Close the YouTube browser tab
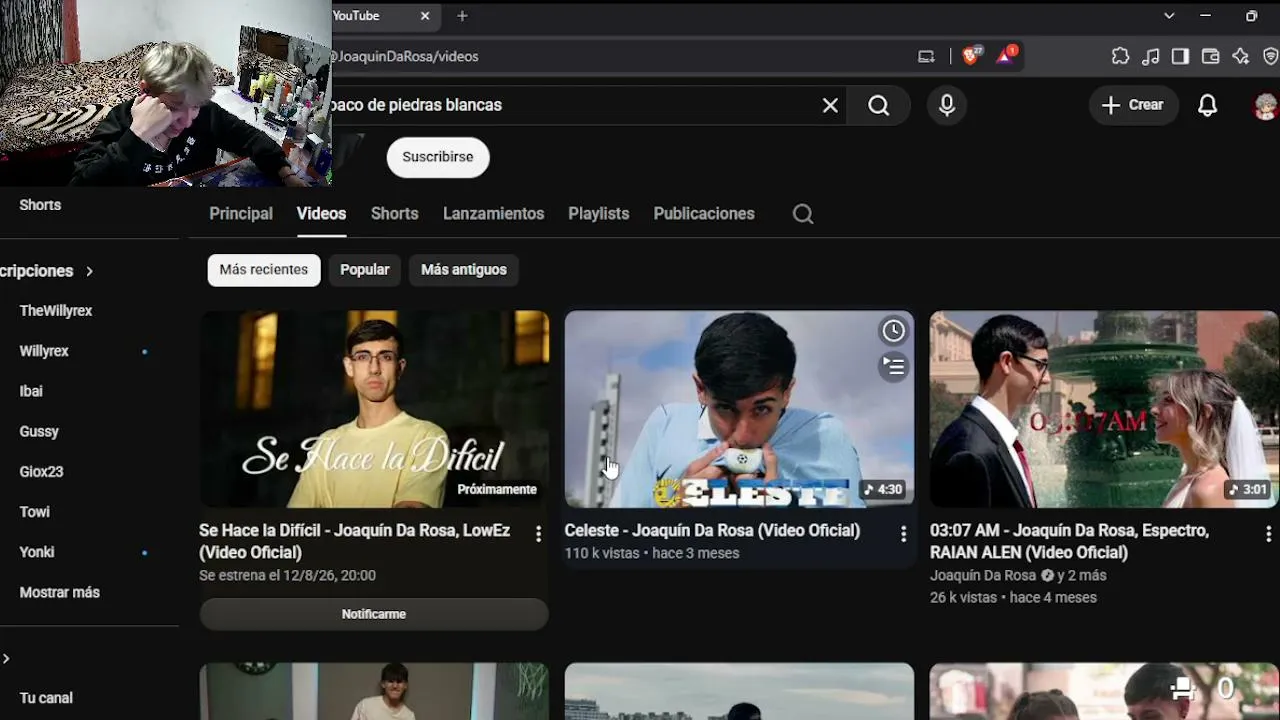 [x=425, y=16]
